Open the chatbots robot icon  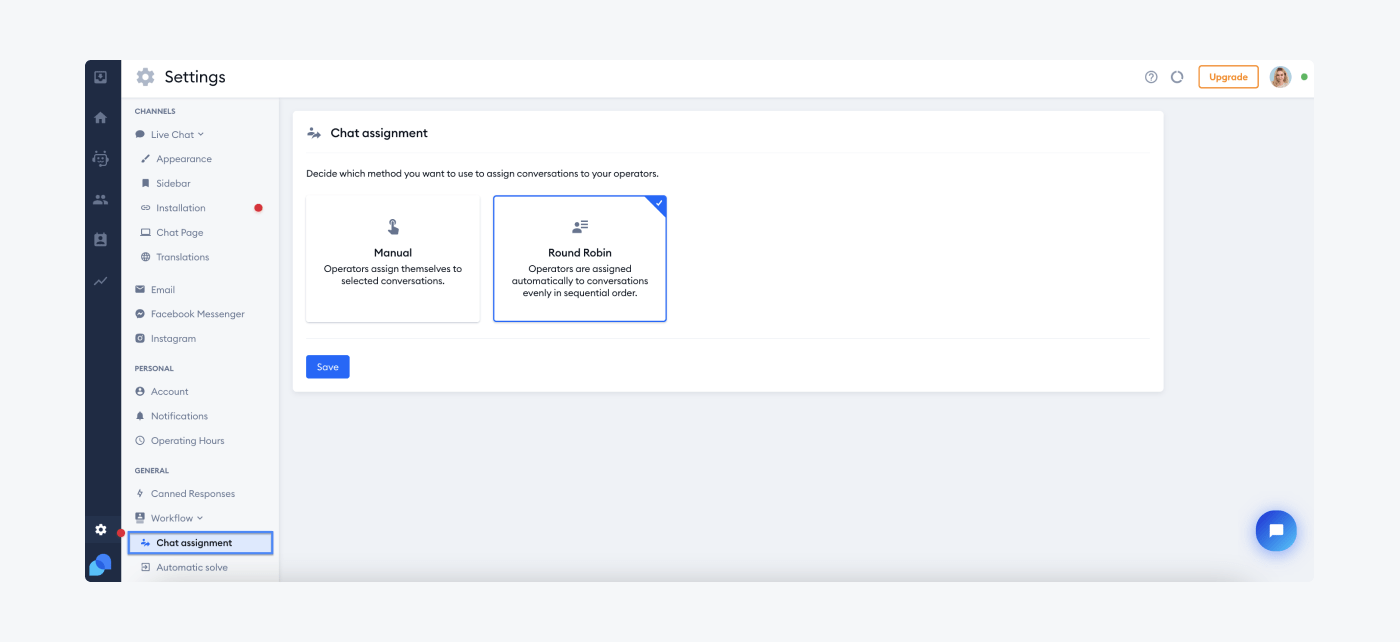point(101,158)
